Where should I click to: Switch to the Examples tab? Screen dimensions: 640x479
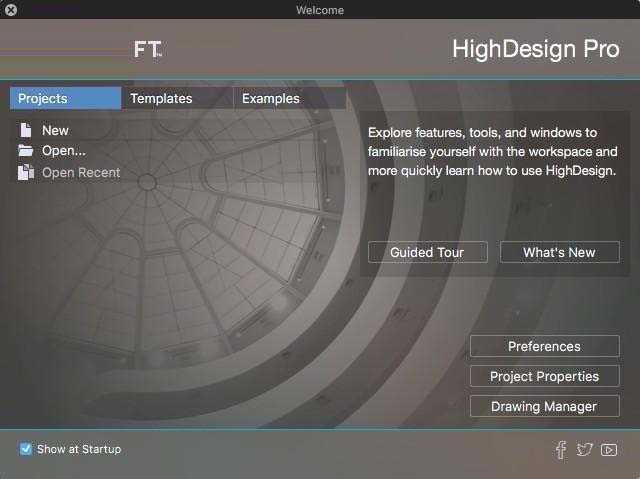[x=289, y=98]
